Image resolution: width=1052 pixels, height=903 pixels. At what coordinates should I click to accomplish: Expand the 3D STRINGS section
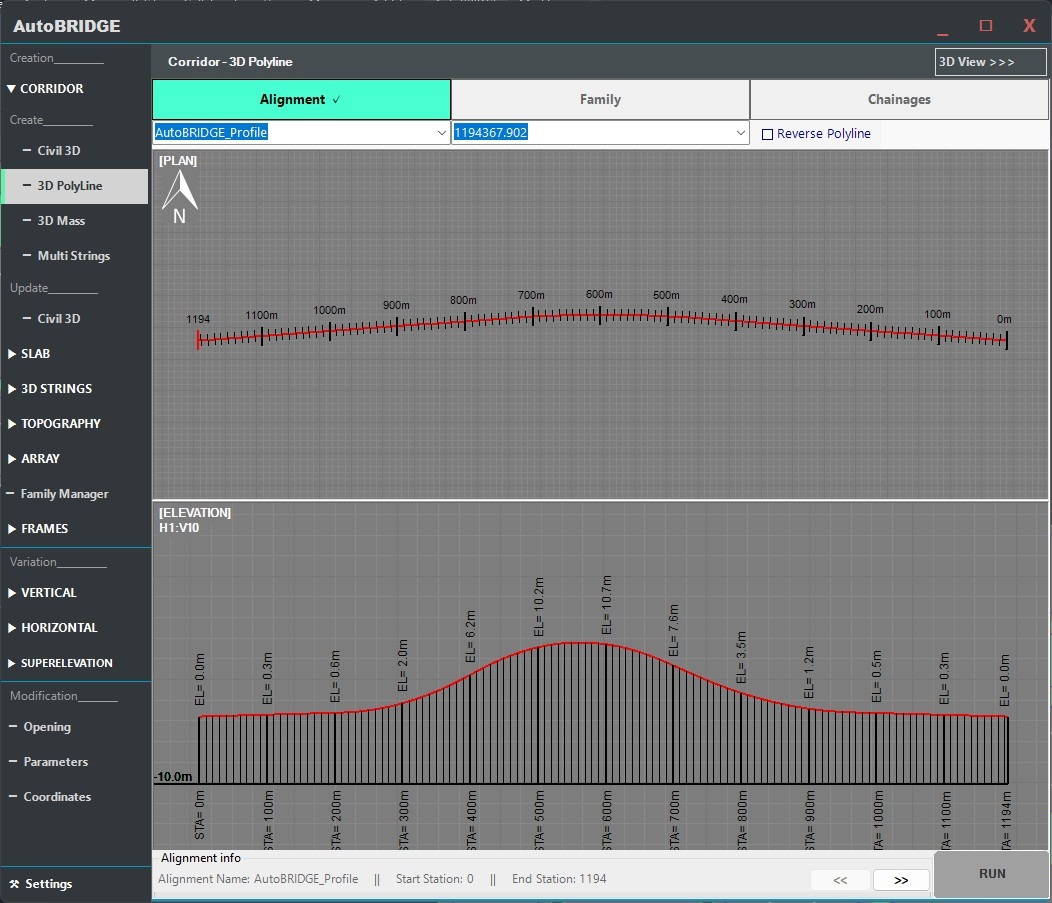[x=56, y=389]
